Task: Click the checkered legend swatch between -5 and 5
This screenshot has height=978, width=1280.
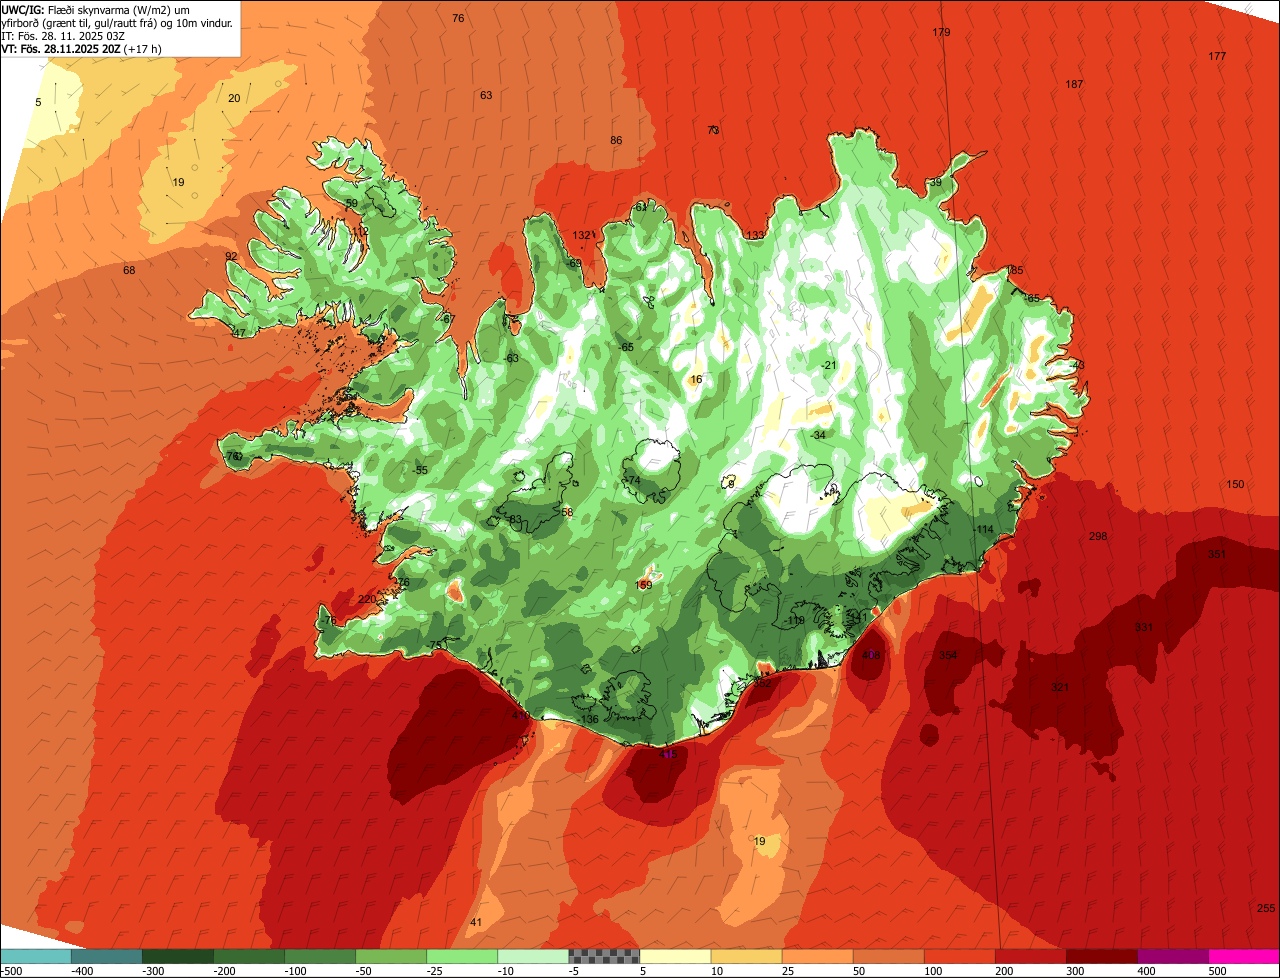Action: point(603,956)
